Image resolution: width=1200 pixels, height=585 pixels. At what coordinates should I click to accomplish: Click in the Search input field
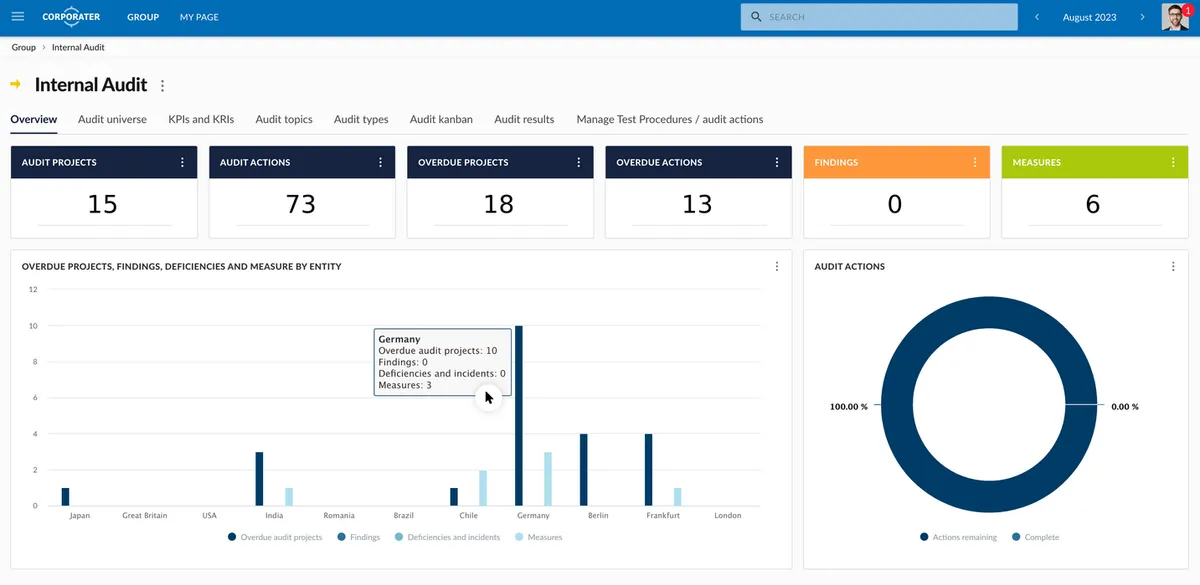pos(879,17)
